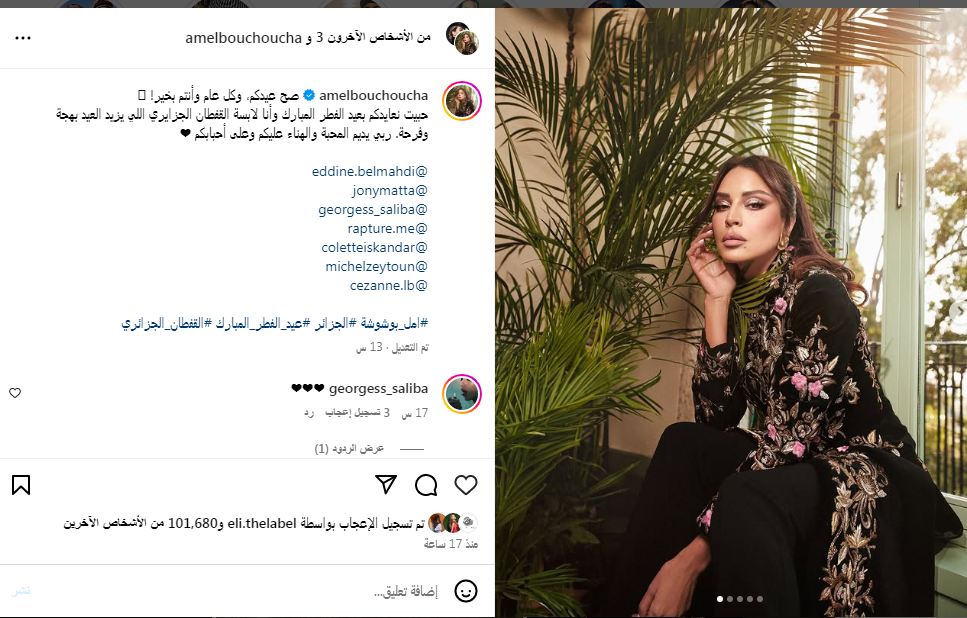Save post with the bookmark icon
The image size is (967, 618).
21,485
